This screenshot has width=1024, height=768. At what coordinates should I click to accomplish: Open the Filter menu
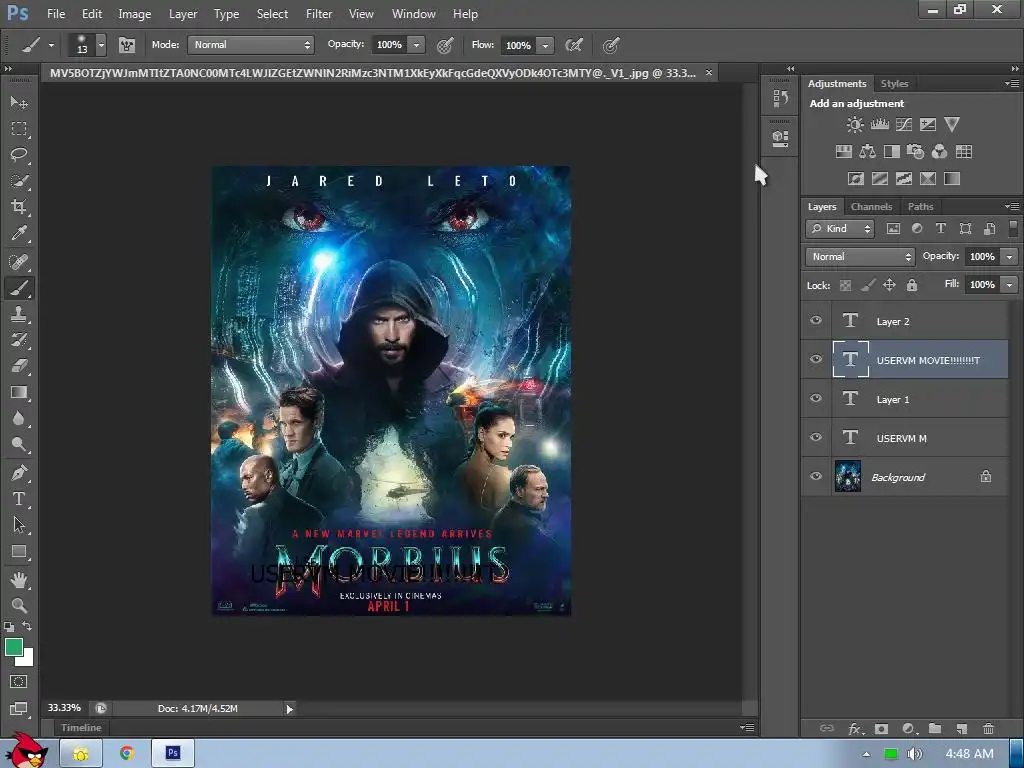[319, 14]
